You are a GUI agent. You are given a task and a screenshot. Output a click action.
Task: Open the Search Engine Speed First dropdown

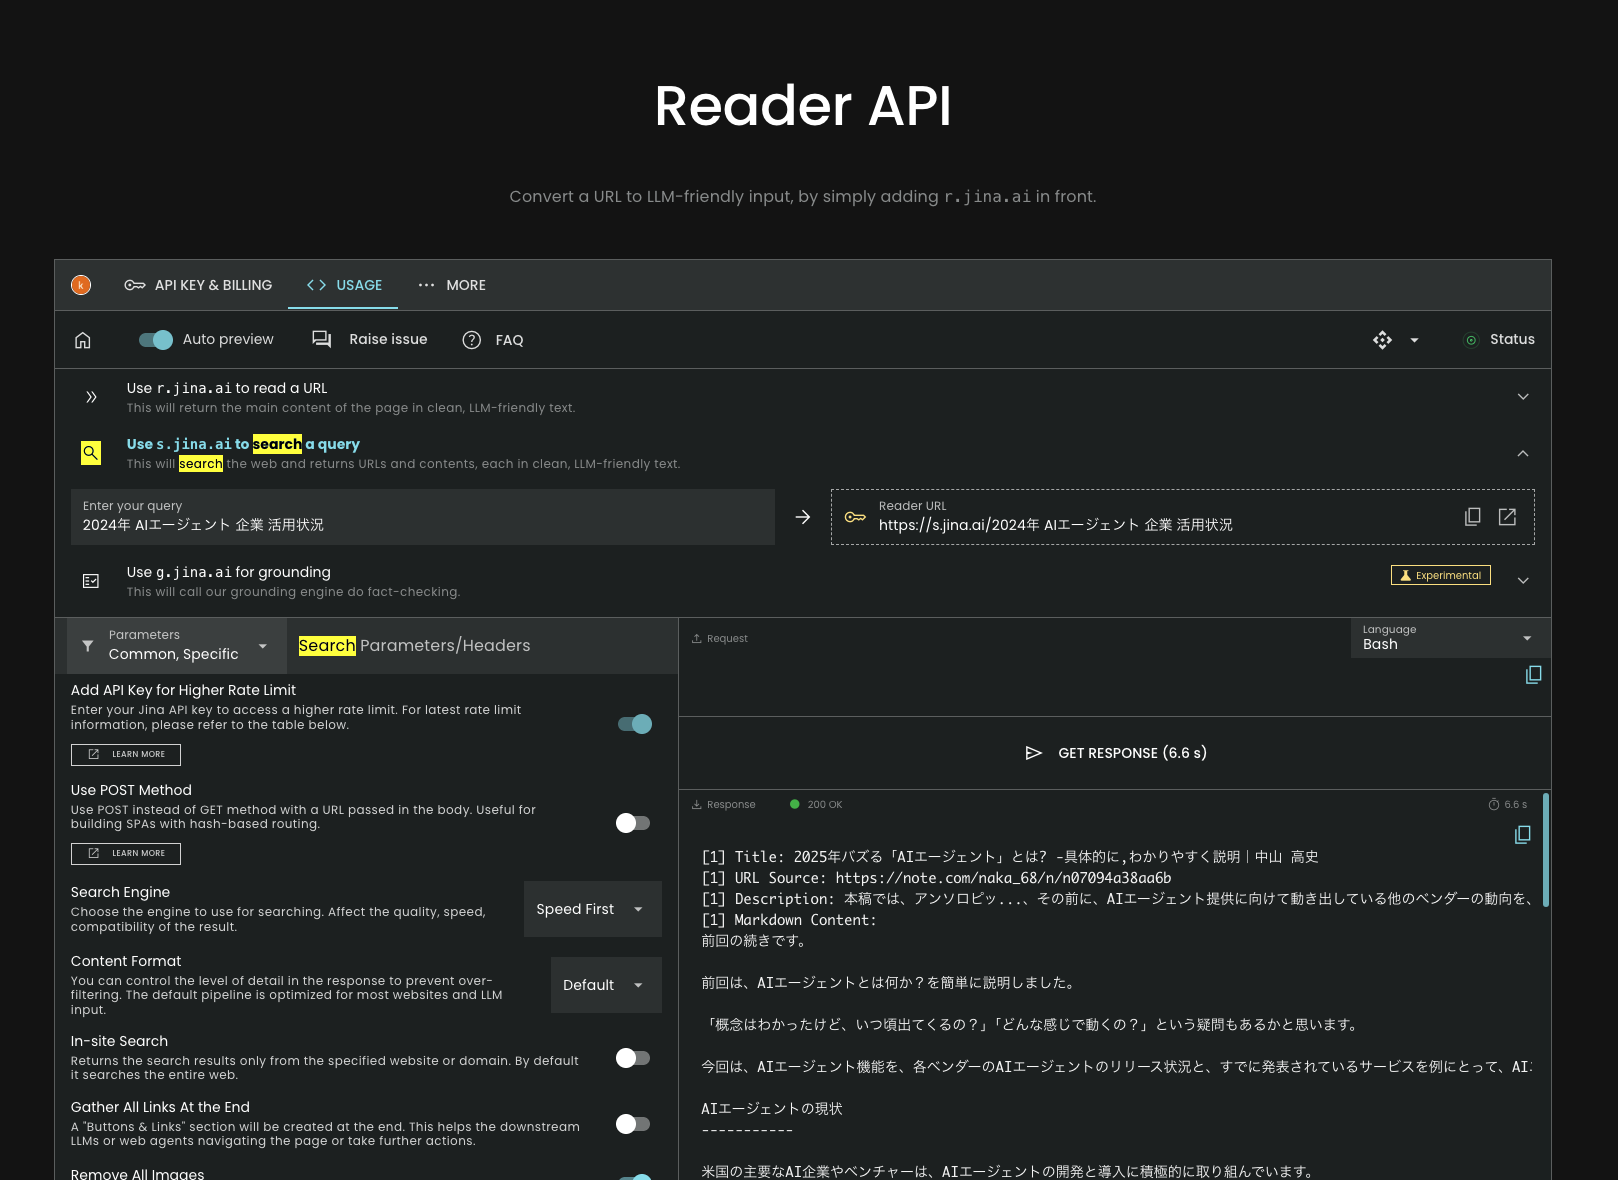[593, 909]
